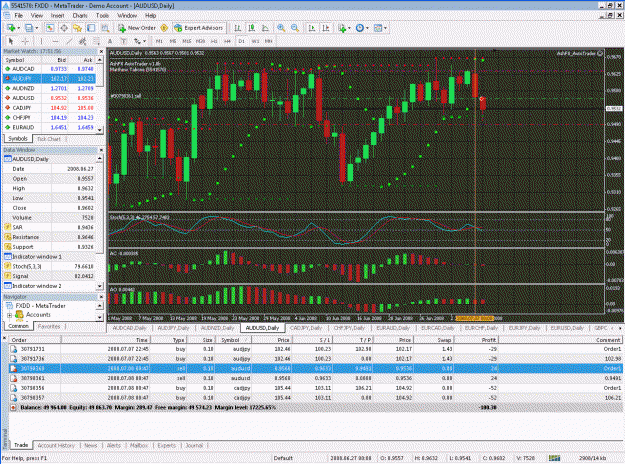
Task: Open the Tools menu
Action: point(102,16)
